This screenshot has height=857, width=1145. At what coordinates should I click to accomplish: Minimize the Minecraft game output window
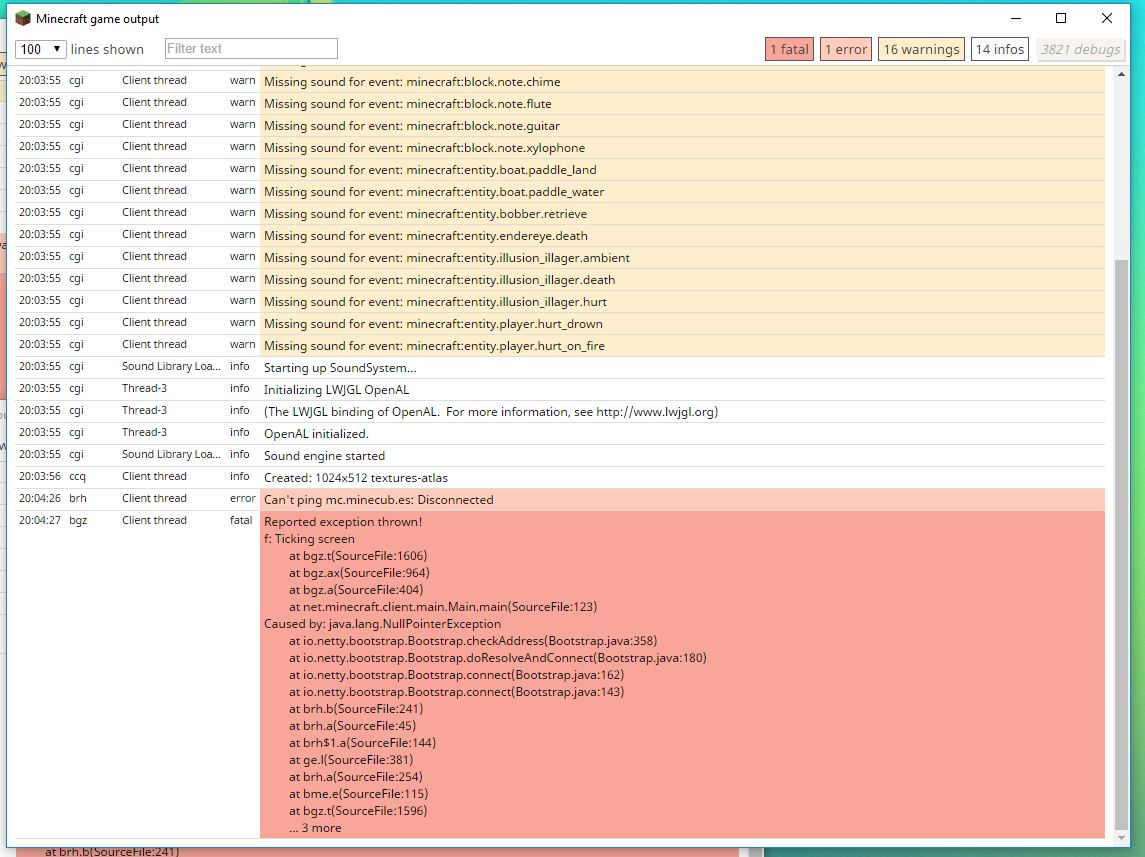point(1015,18)
